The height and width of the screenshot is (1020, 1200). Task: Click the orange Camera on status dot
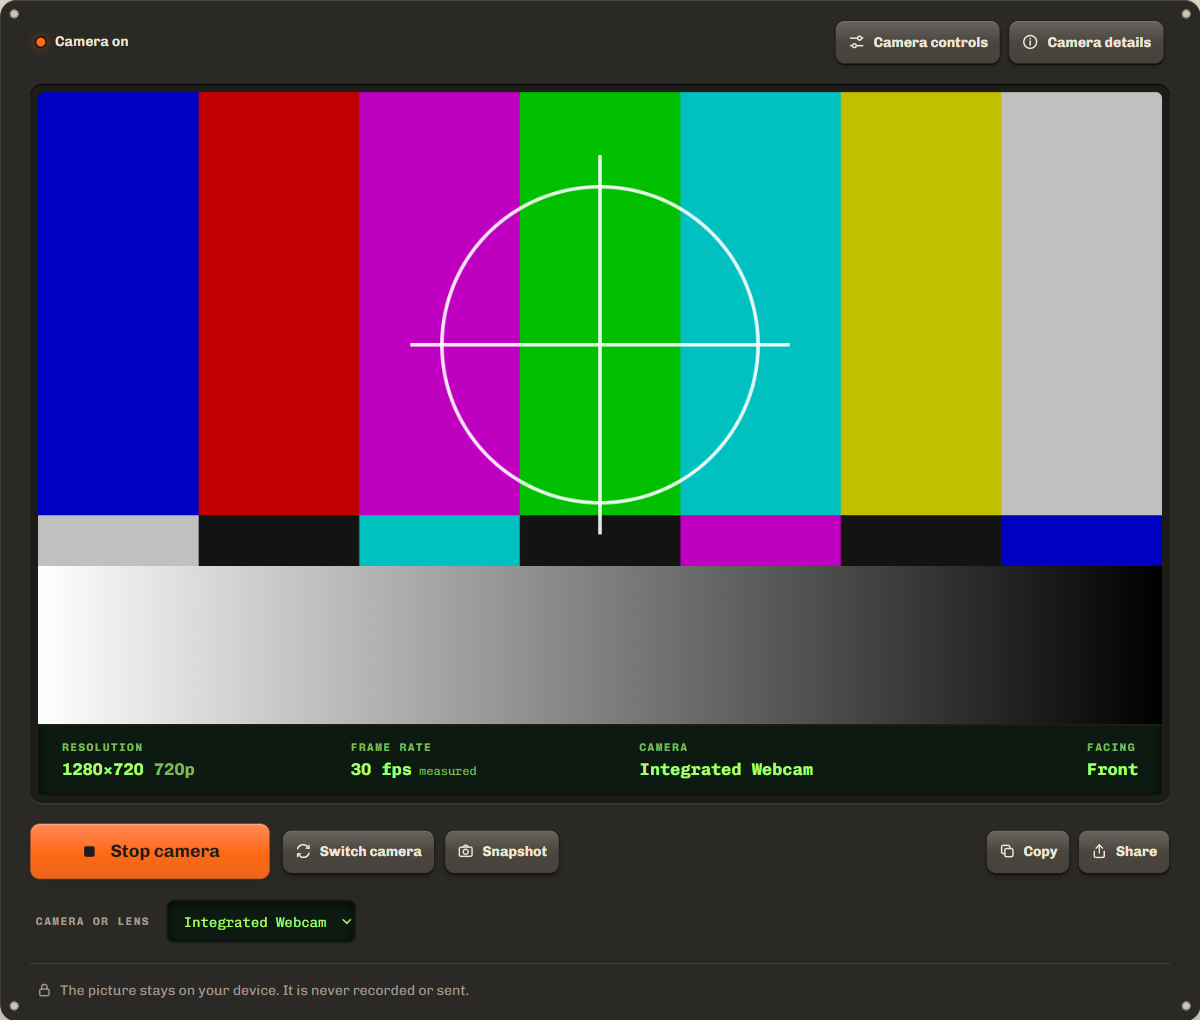pos(41,42)
